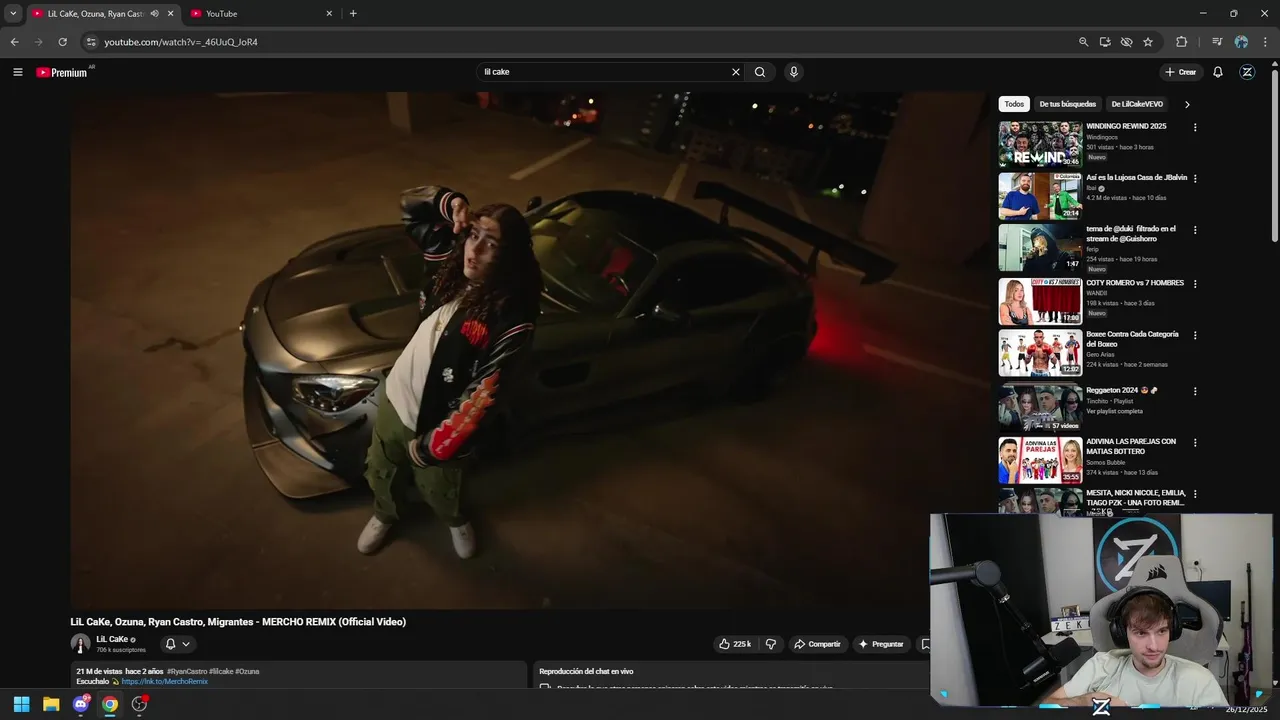
Task: Select the 'De LilCakeVEVO' chip
Action: pyautogui.click(x=1137, y=104)
